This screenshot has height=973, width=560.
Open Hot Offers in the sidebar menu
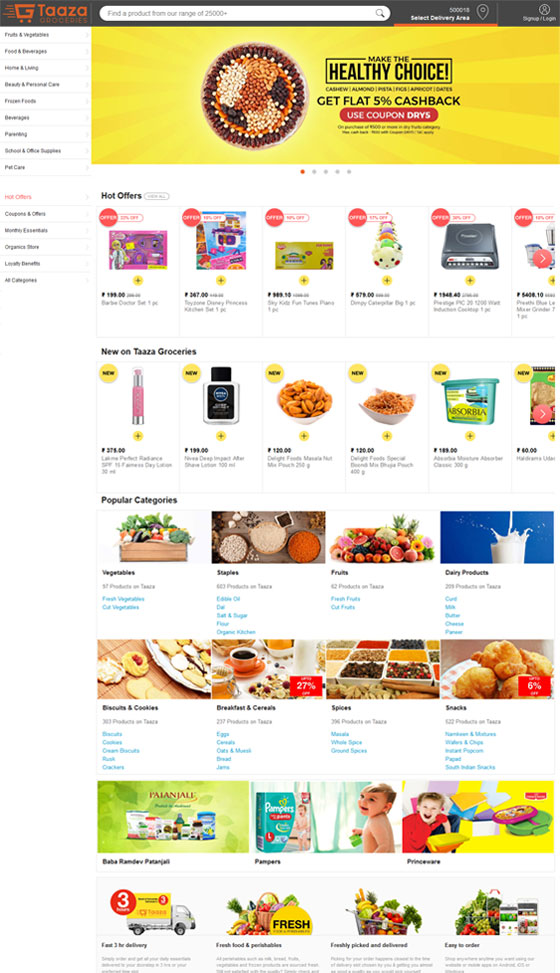click(x=45, y=197)
